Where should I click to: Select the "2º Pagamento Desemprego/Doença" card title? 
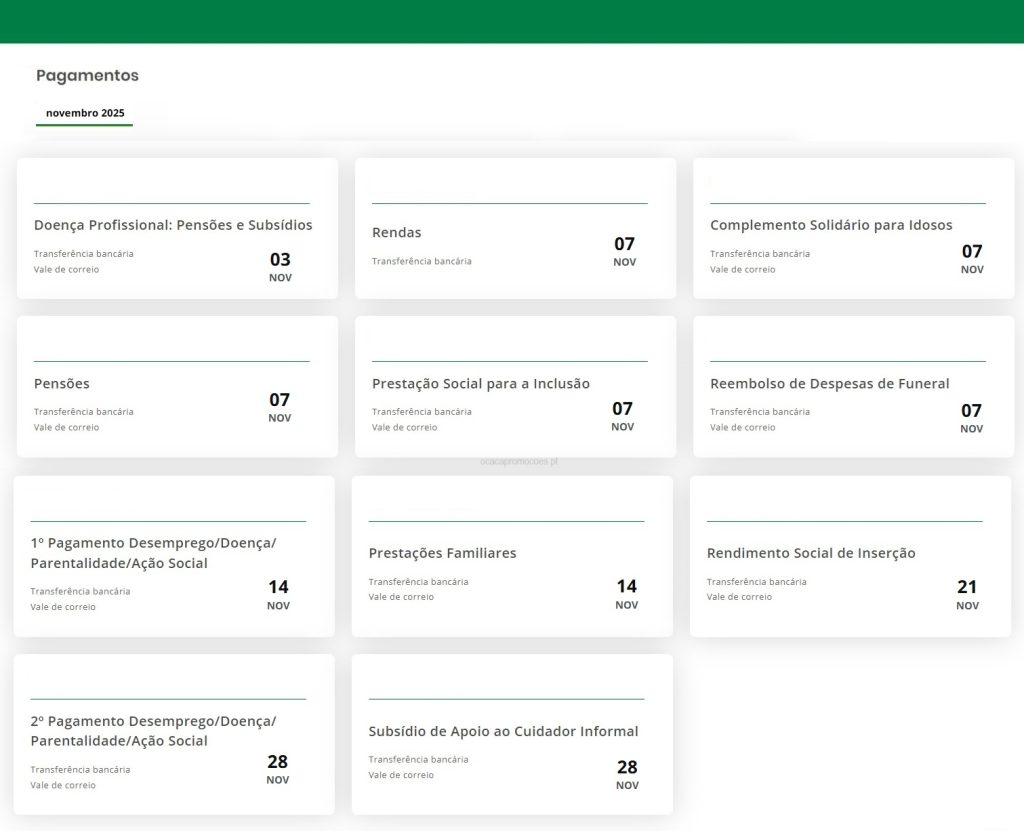pos(153,731)
